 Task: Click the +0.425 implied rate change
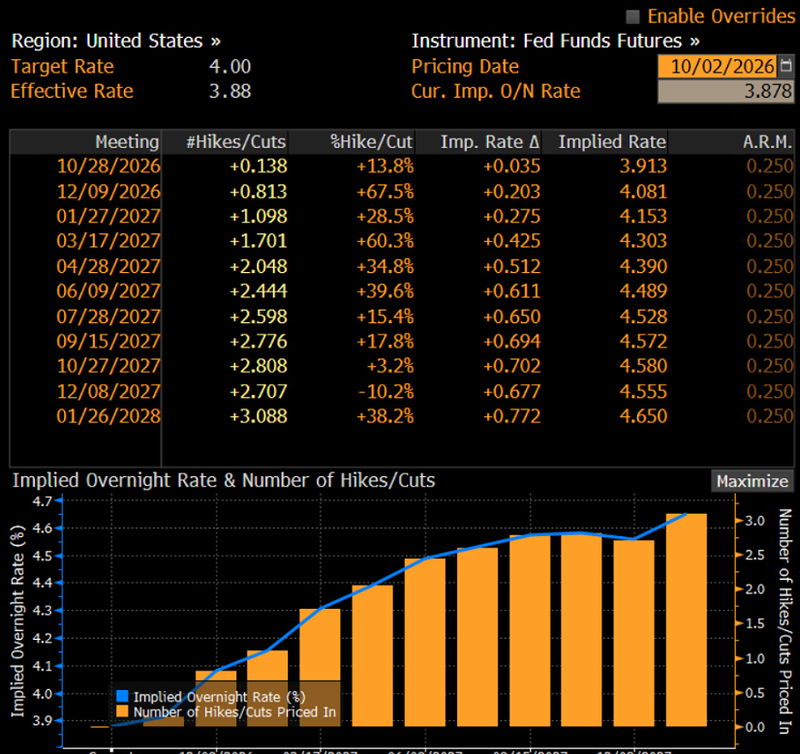512,241
